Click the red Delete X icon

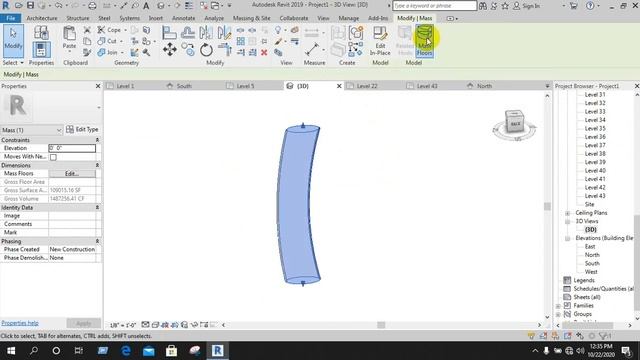[264, 52]
